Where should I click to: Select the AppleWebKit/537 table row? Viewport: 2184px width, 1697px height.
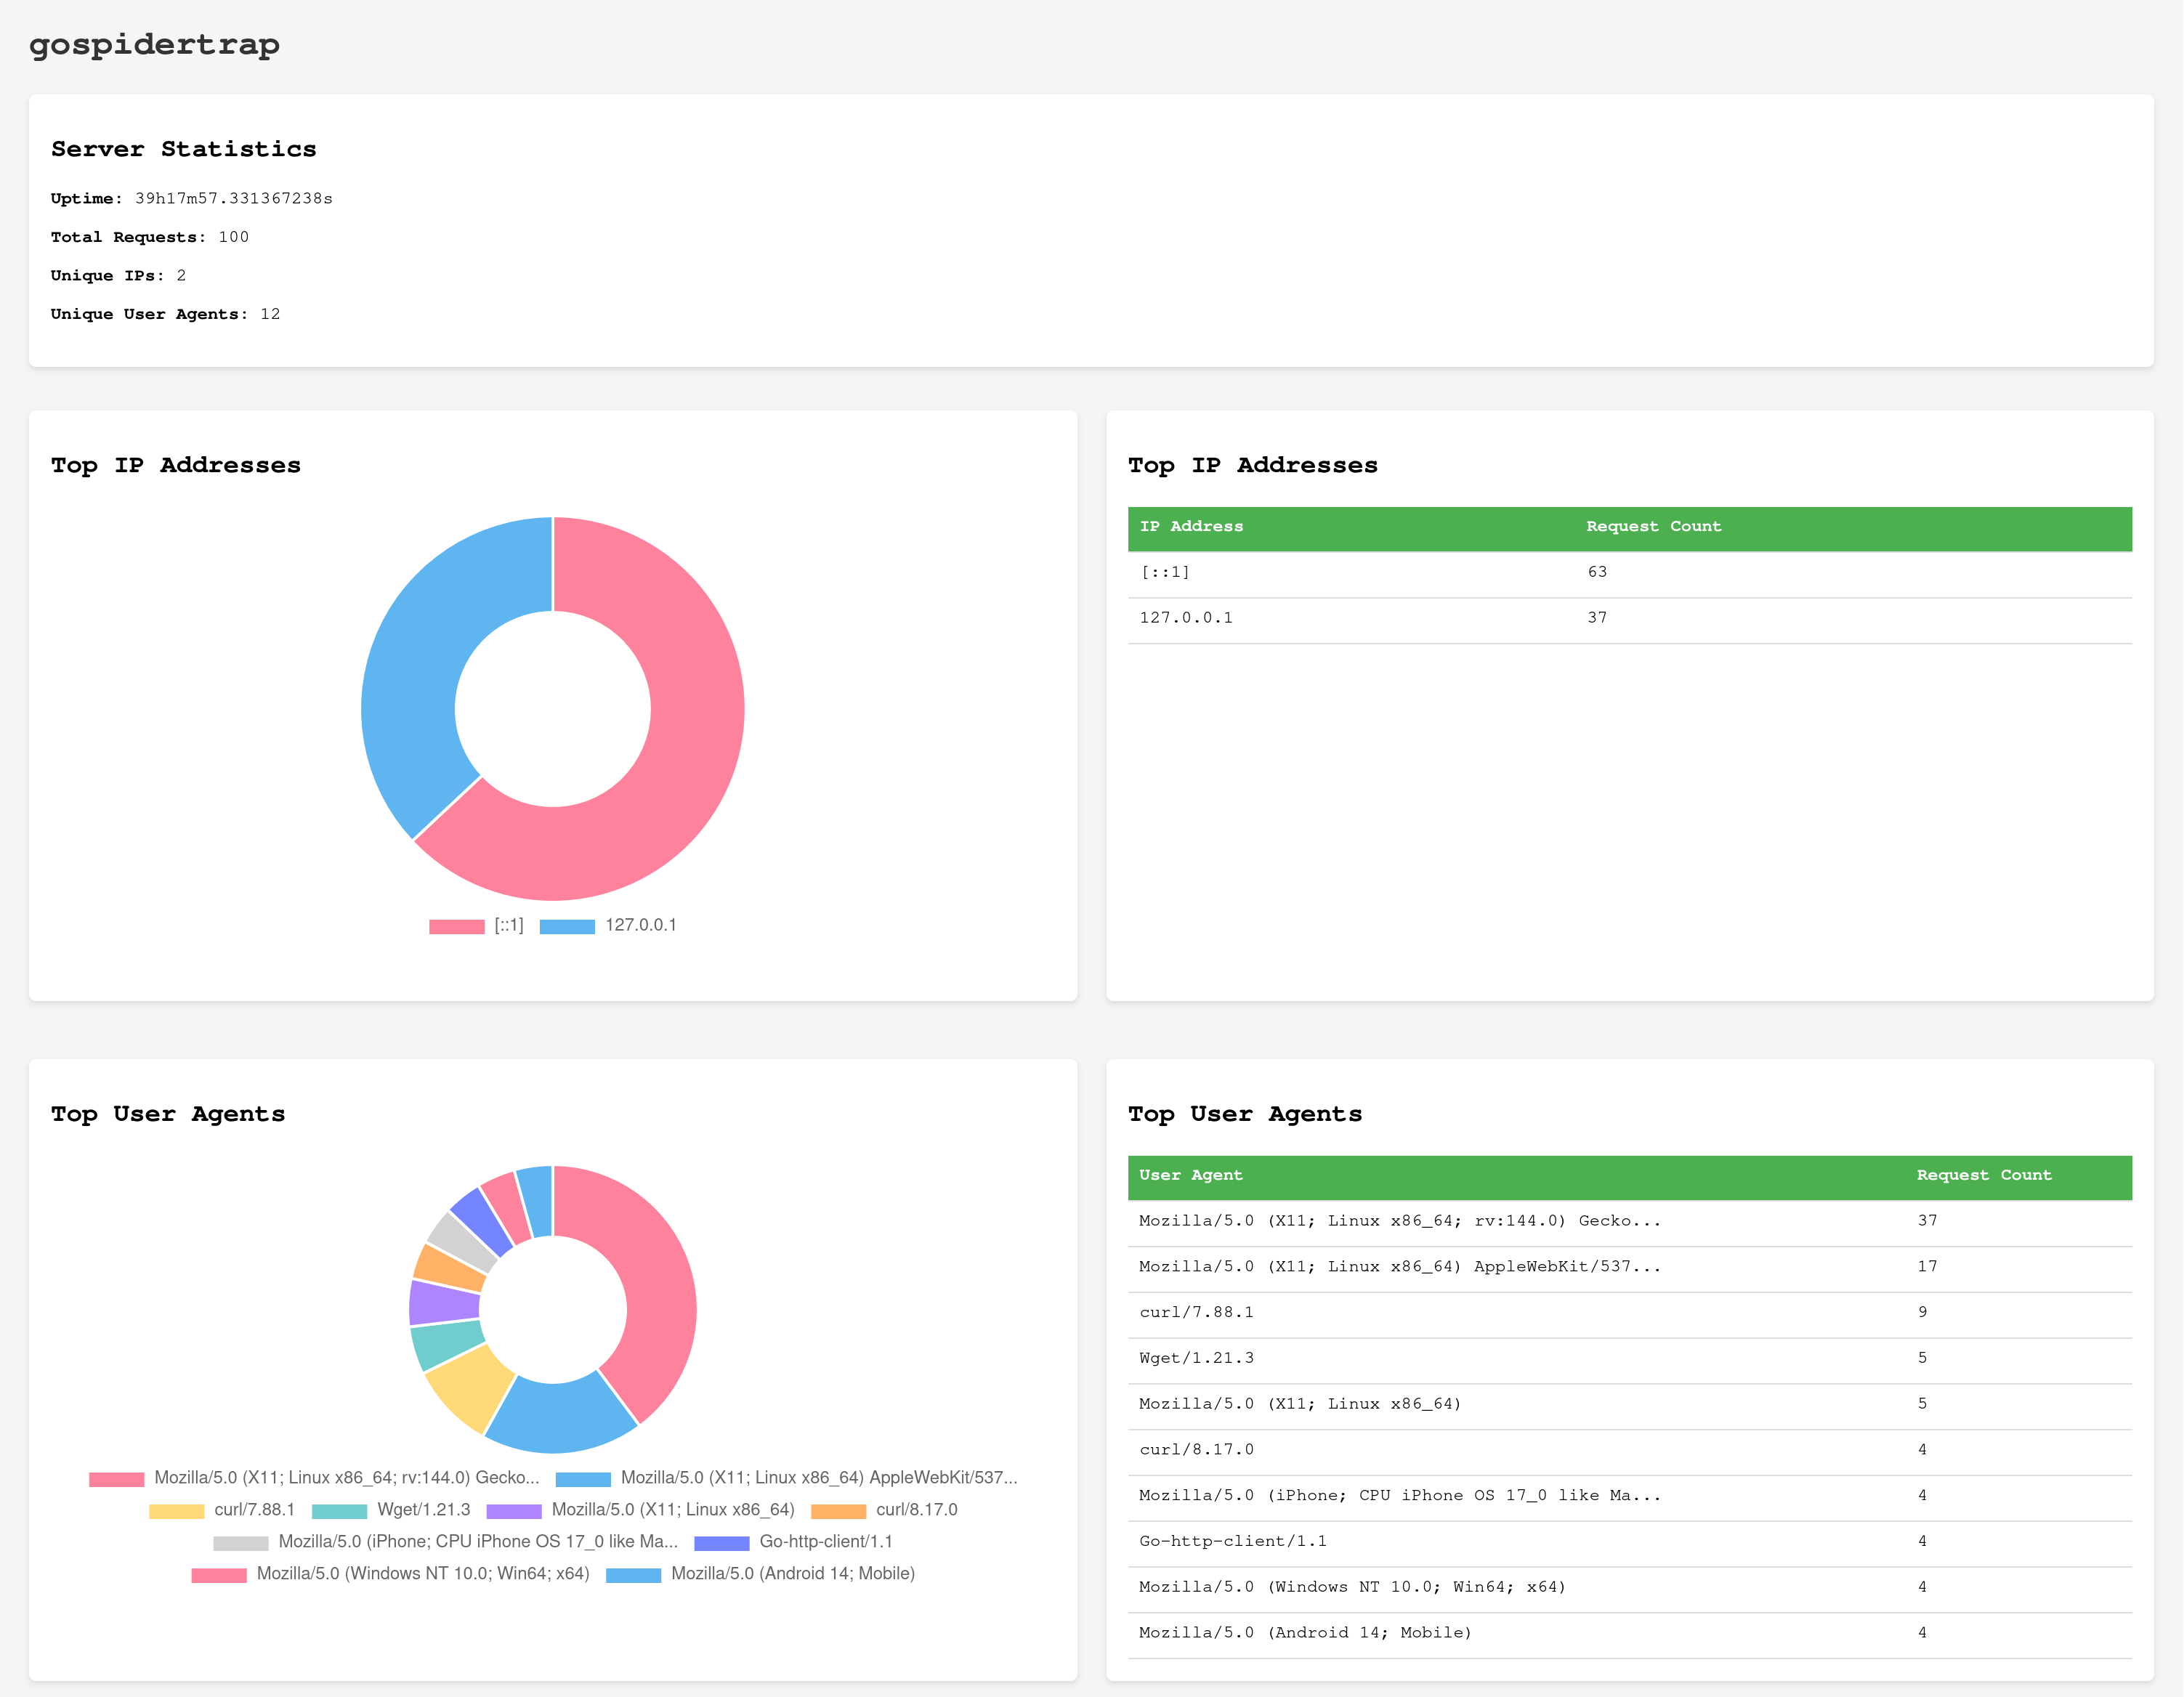coord(1629,1268)
